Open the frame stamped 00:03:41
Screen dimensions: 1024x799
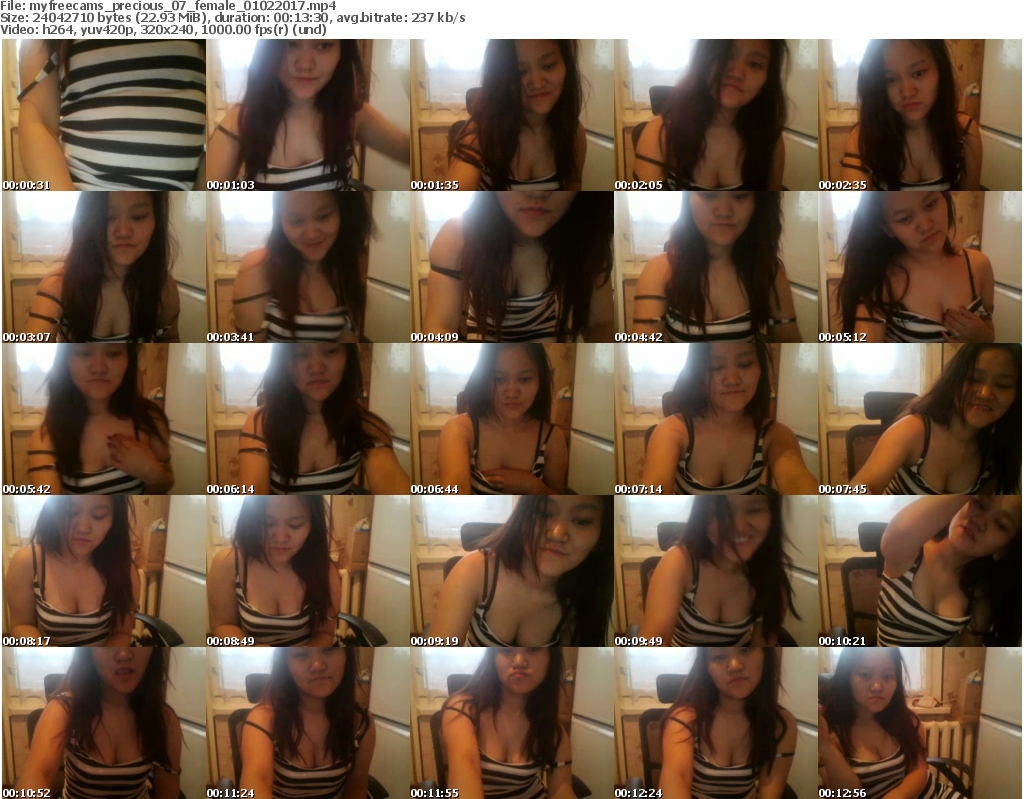[x=308, y=267]
